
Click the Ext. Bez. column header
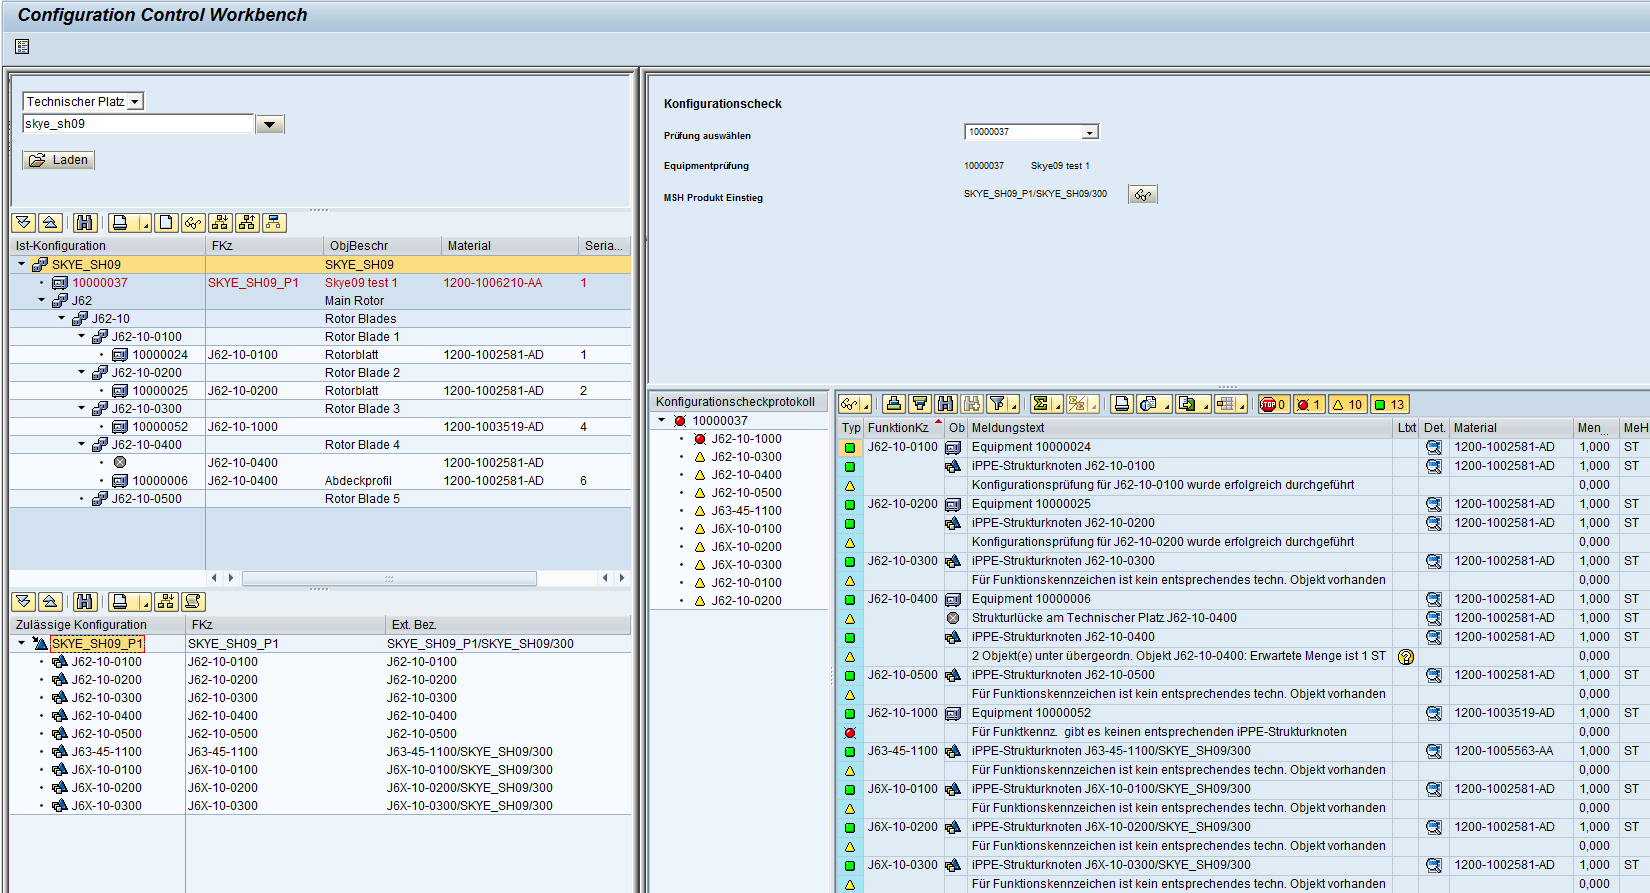point(508,625)
